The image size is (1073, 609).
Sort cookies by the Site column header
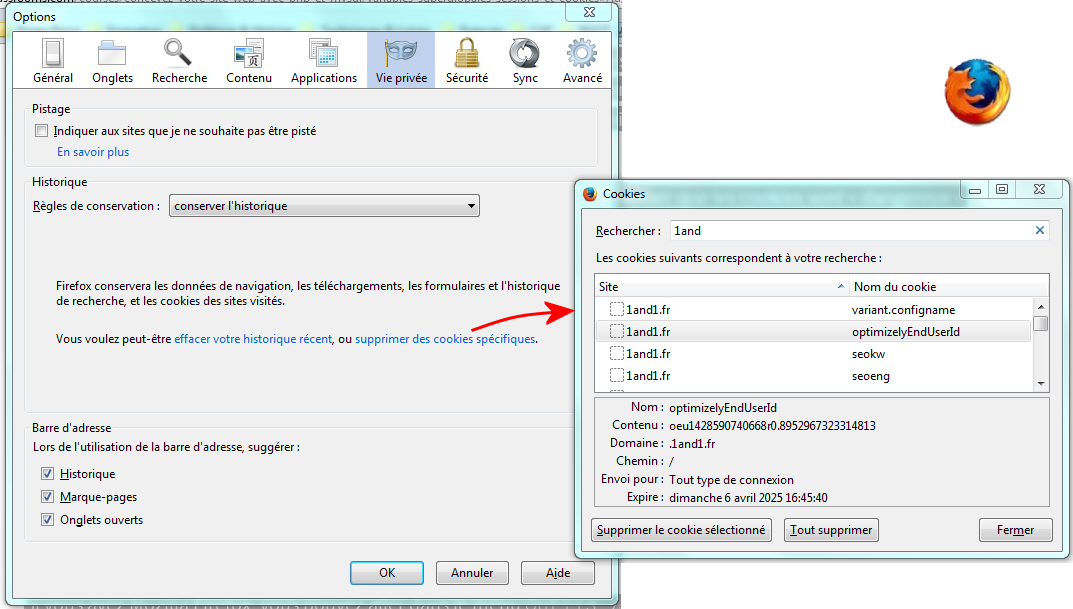pyautogui.click(x=721, y=287)
